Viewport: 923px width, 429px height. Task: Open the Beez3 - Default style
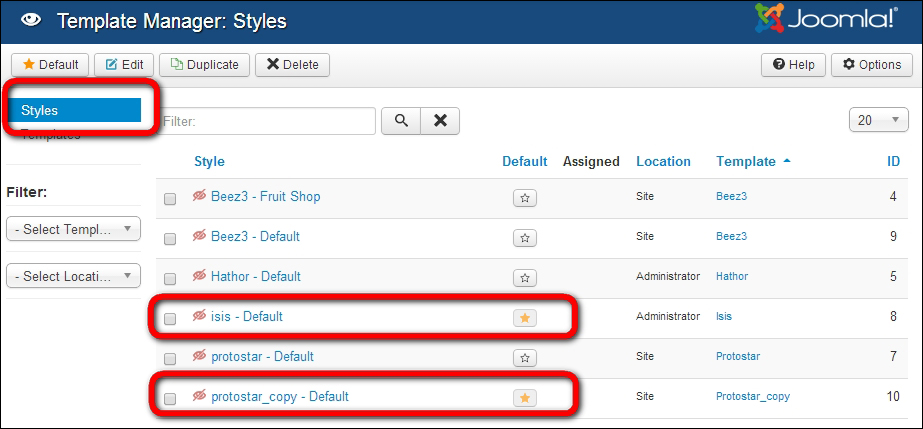tap(255, 237)
